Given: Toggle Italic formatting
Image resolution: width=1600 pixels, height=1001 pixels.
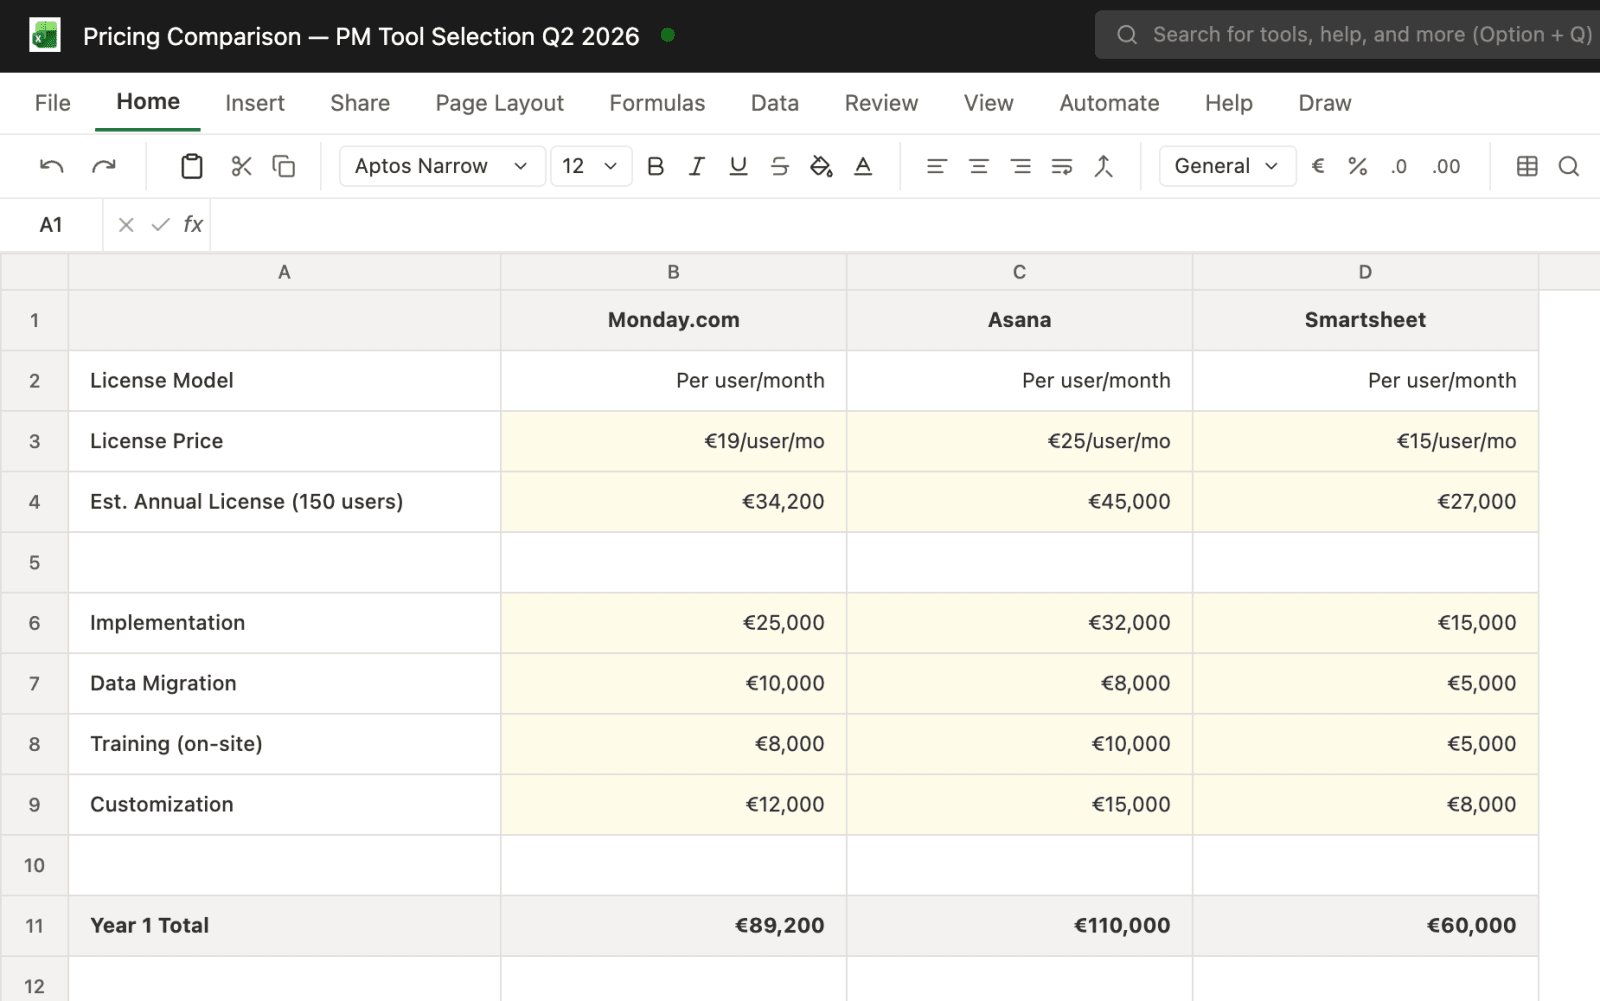Looking at the screenshot, I should [697, 166].
